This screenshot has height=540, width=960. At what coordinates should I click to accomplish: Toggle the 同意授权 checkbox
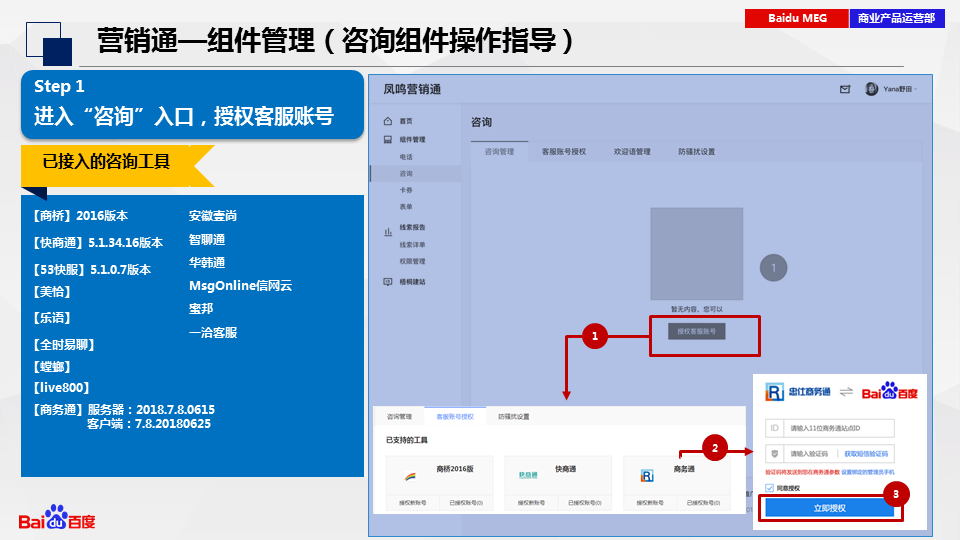[770, 488]
